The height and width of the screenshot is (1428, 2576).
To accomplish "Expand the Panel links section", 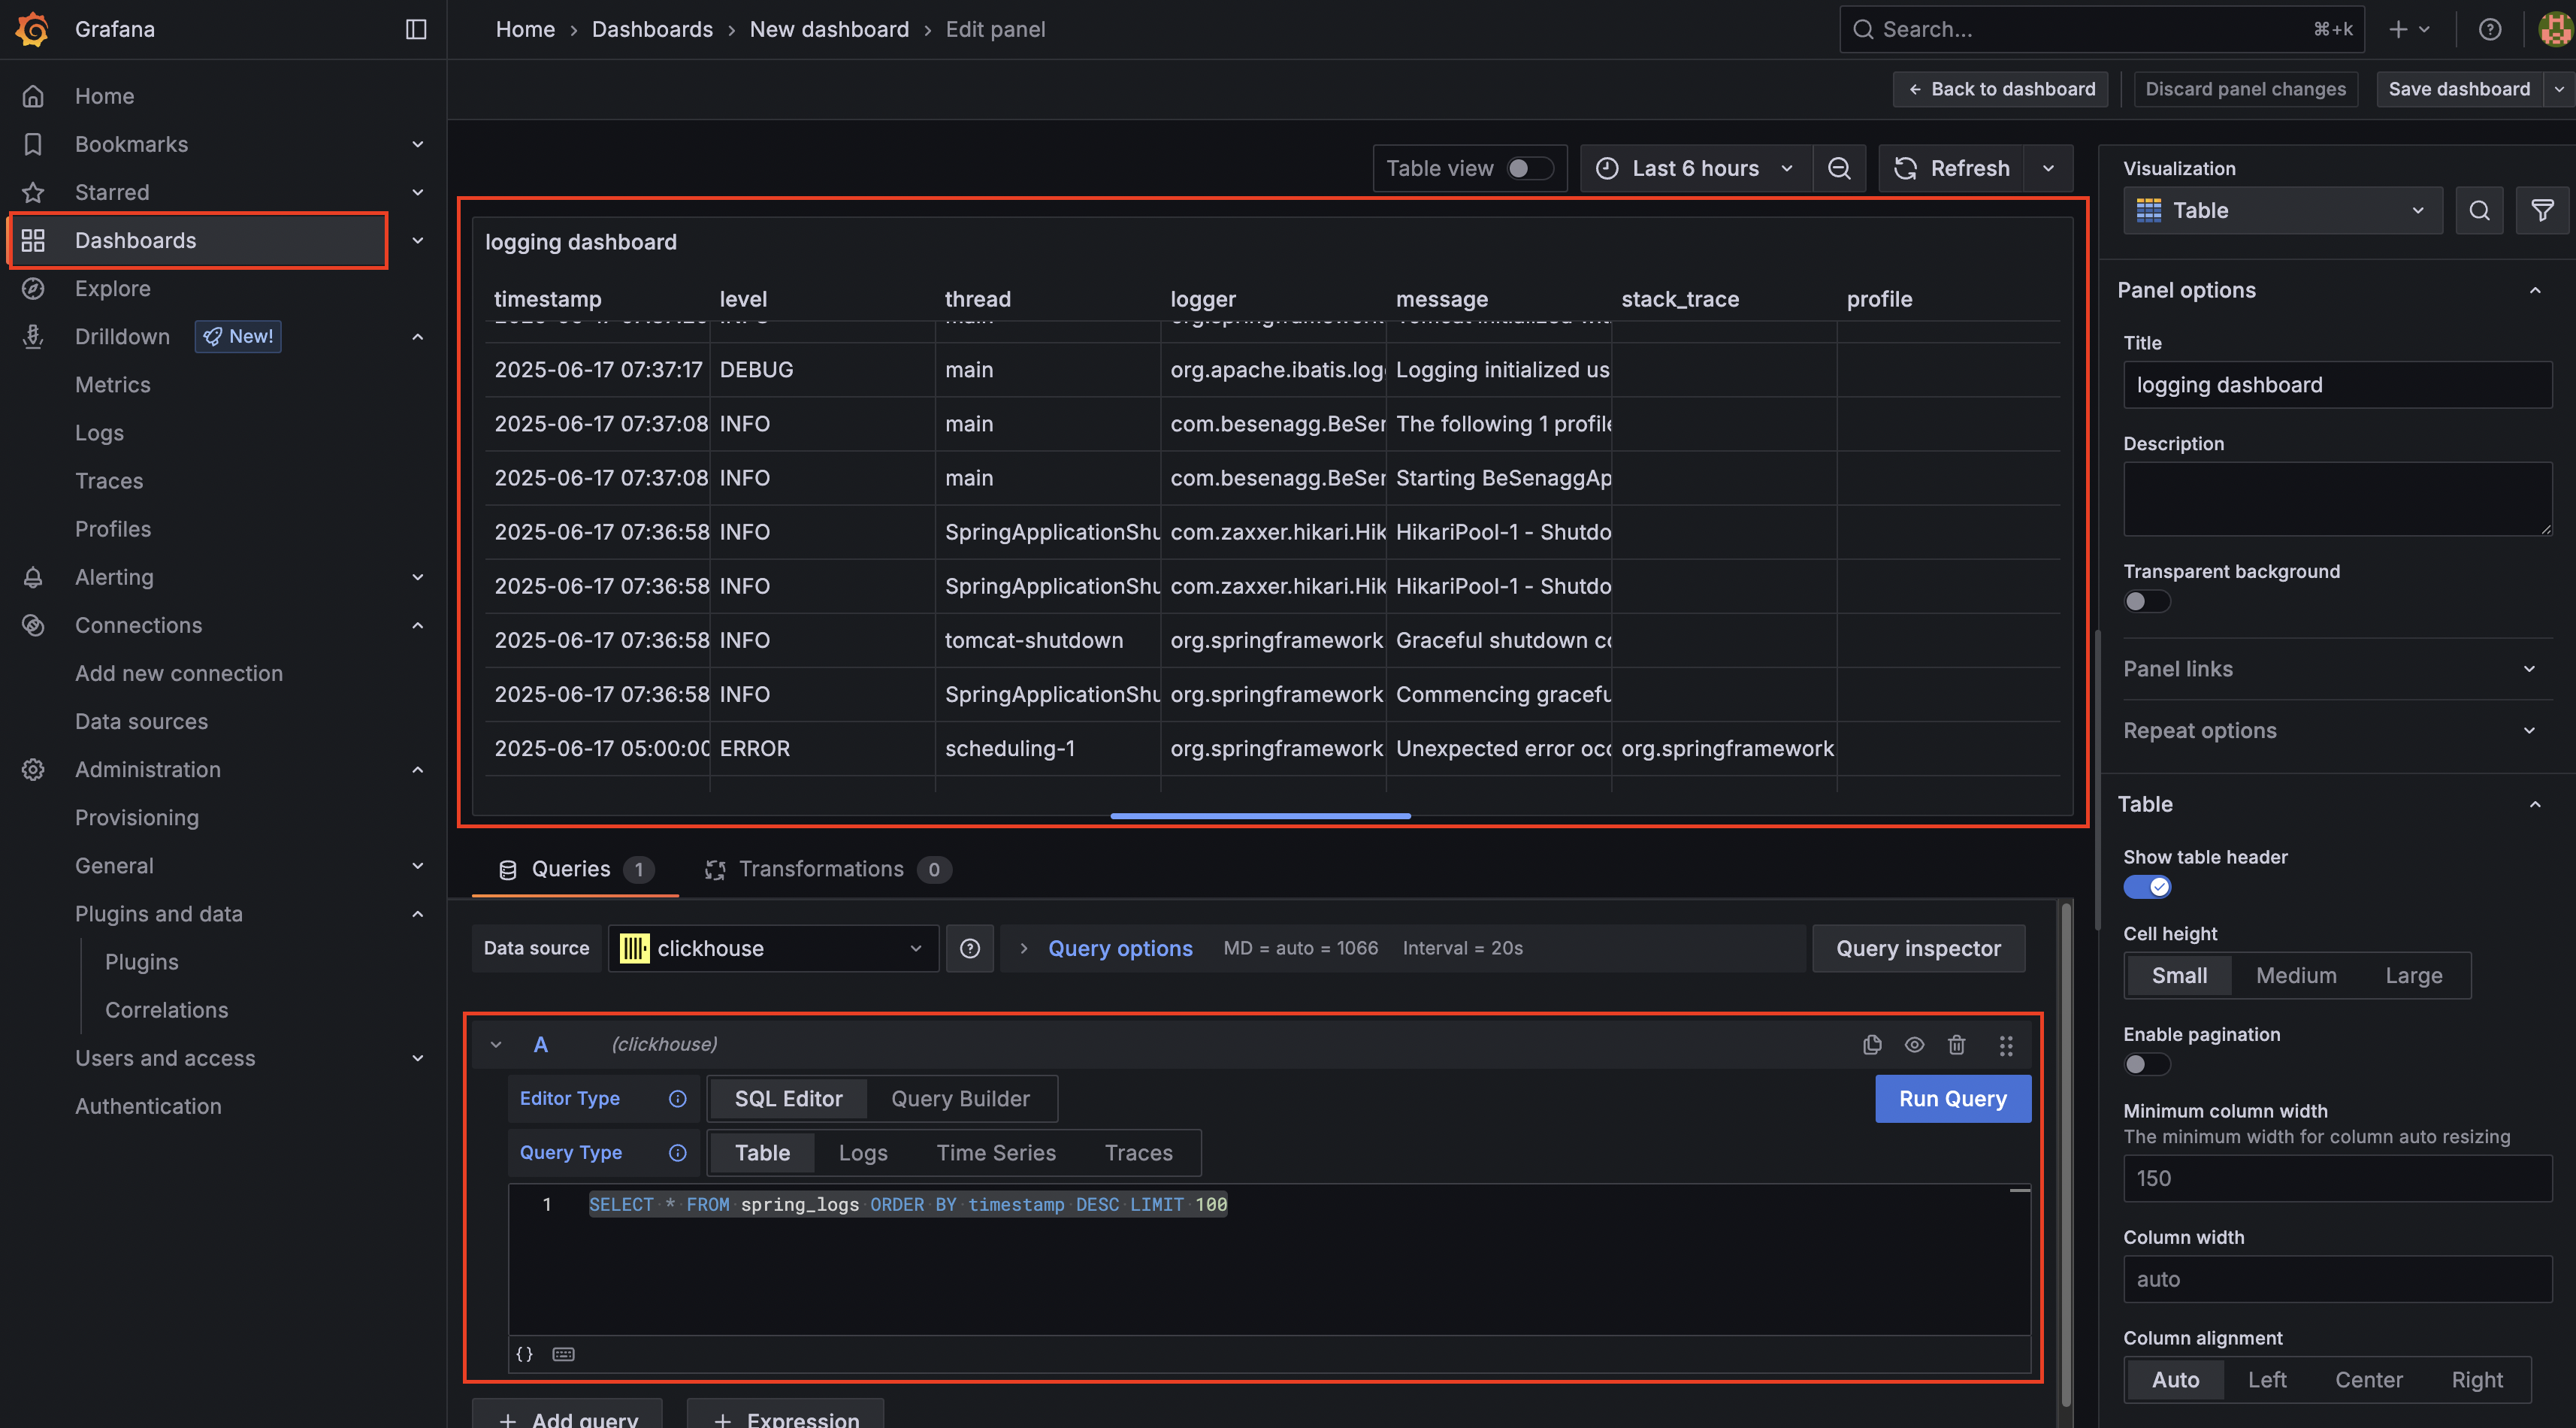I will (x=2336, y=669).
